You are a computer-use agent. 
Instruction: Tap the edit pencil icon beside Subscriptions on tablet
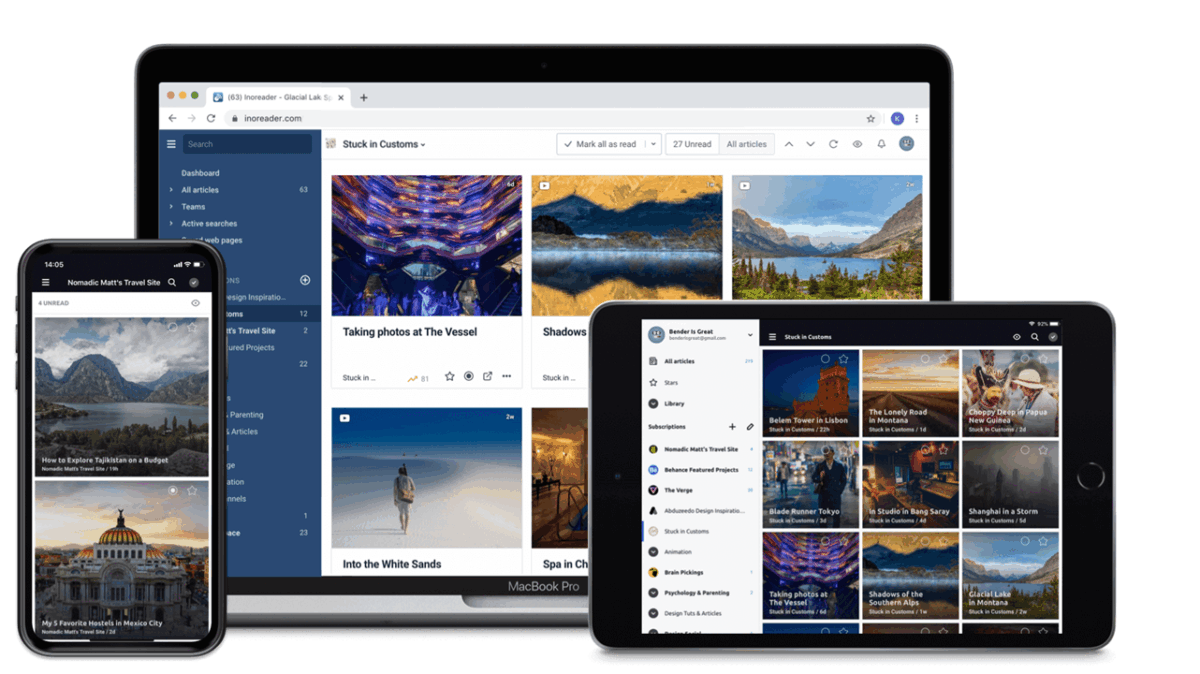click(x=750, y=427)
